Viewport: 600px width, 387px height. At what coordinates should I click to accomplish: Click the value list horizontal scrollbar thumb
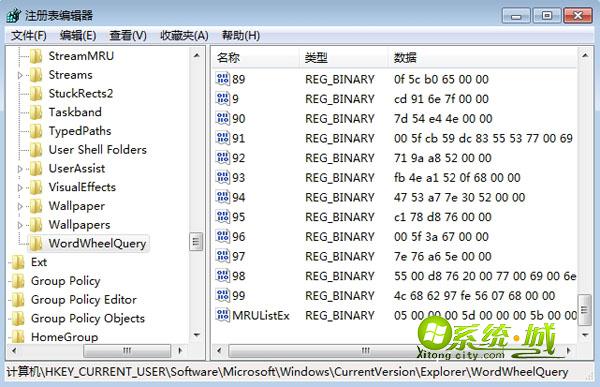coord(365,351)
